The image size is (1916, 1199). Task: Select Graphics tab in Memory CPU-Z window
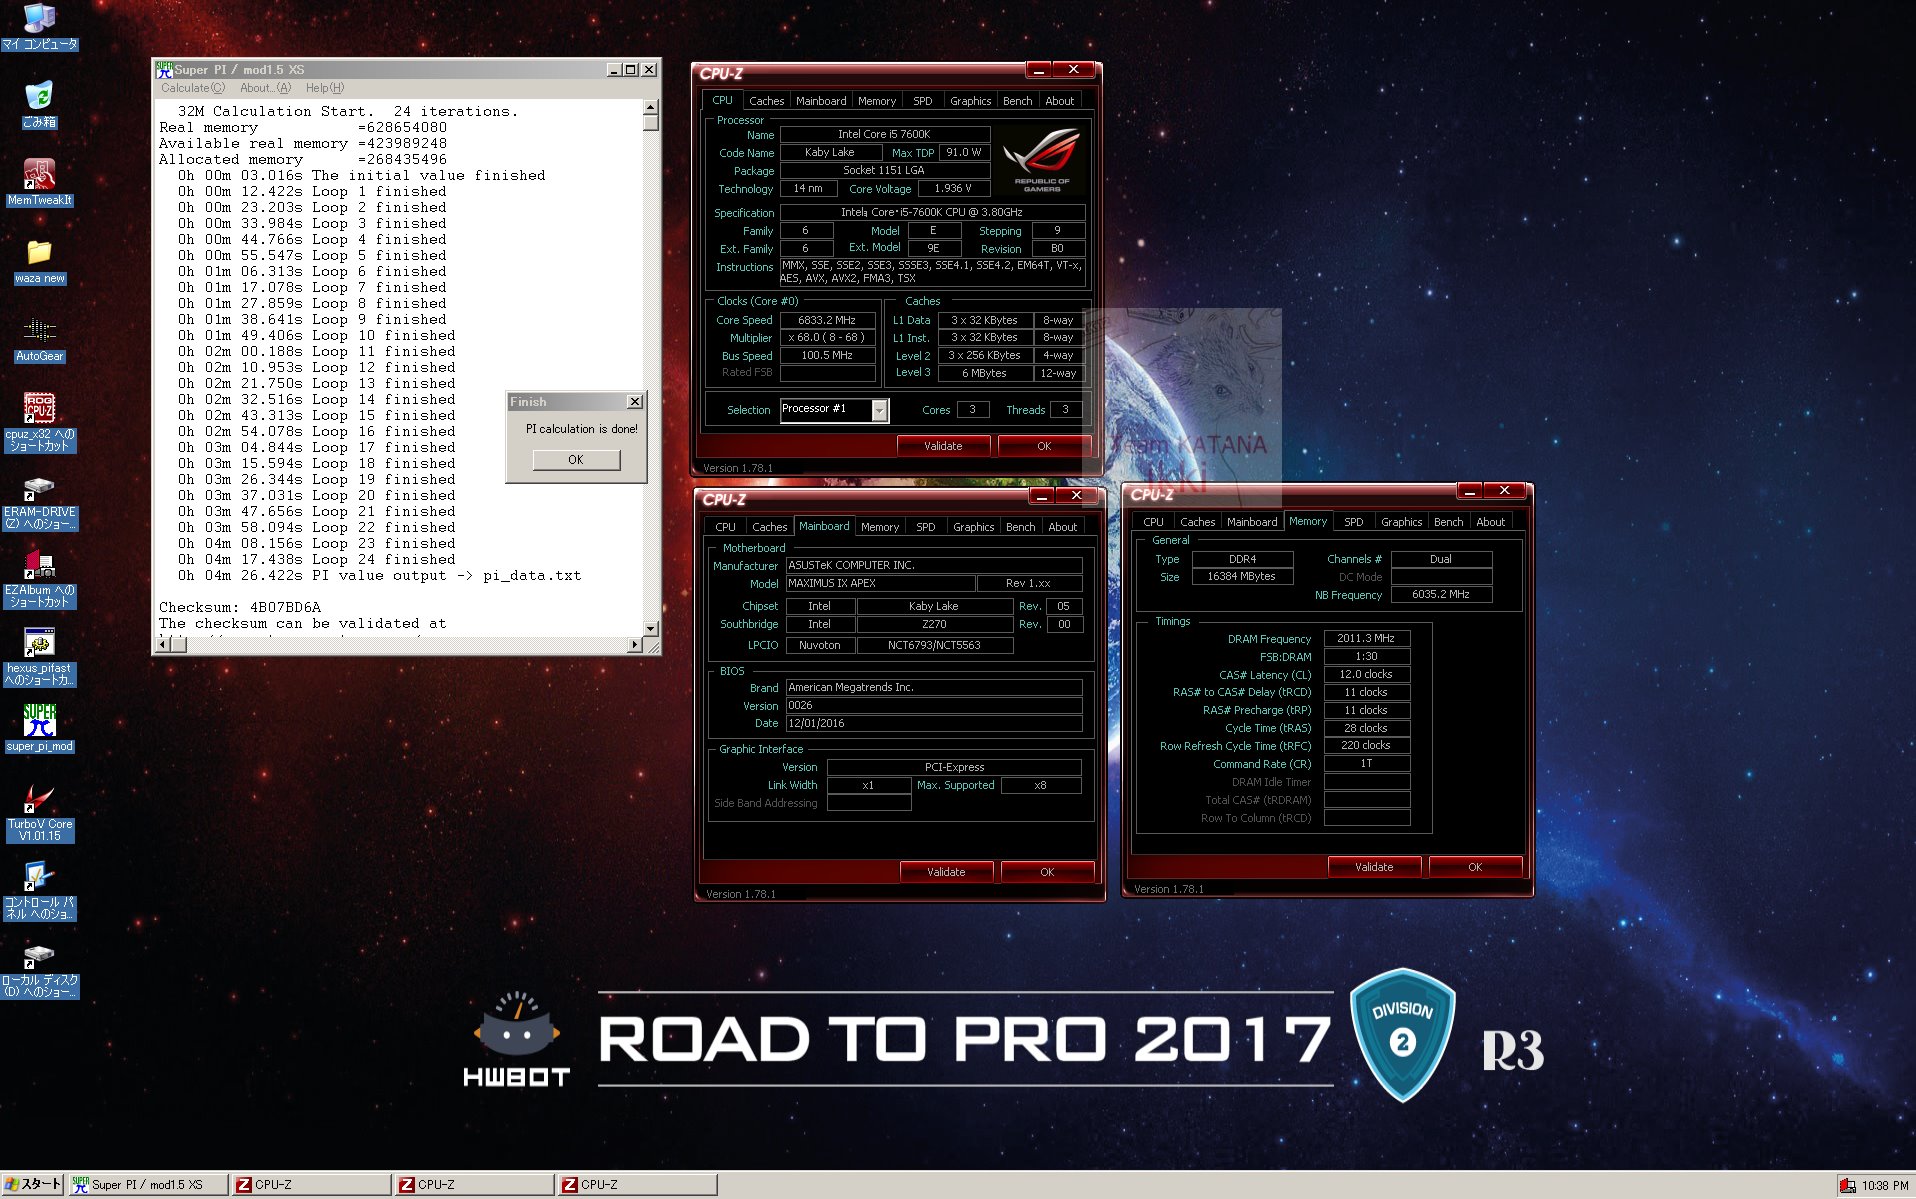1401,522
